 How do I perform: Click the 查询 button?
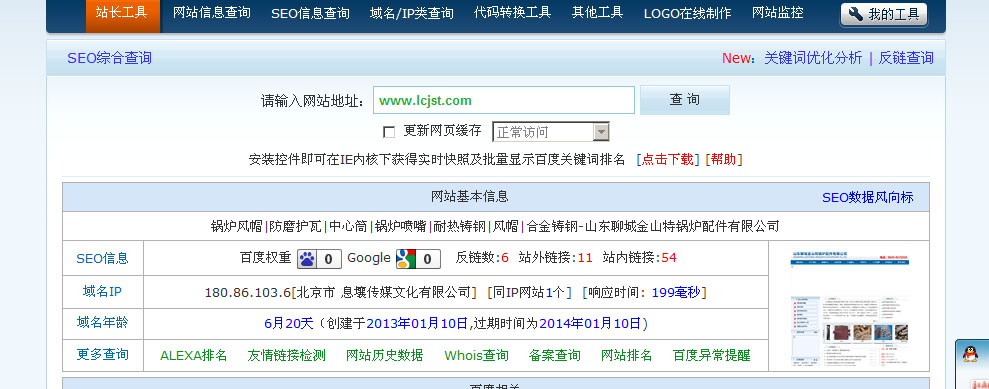pos(685,100)
